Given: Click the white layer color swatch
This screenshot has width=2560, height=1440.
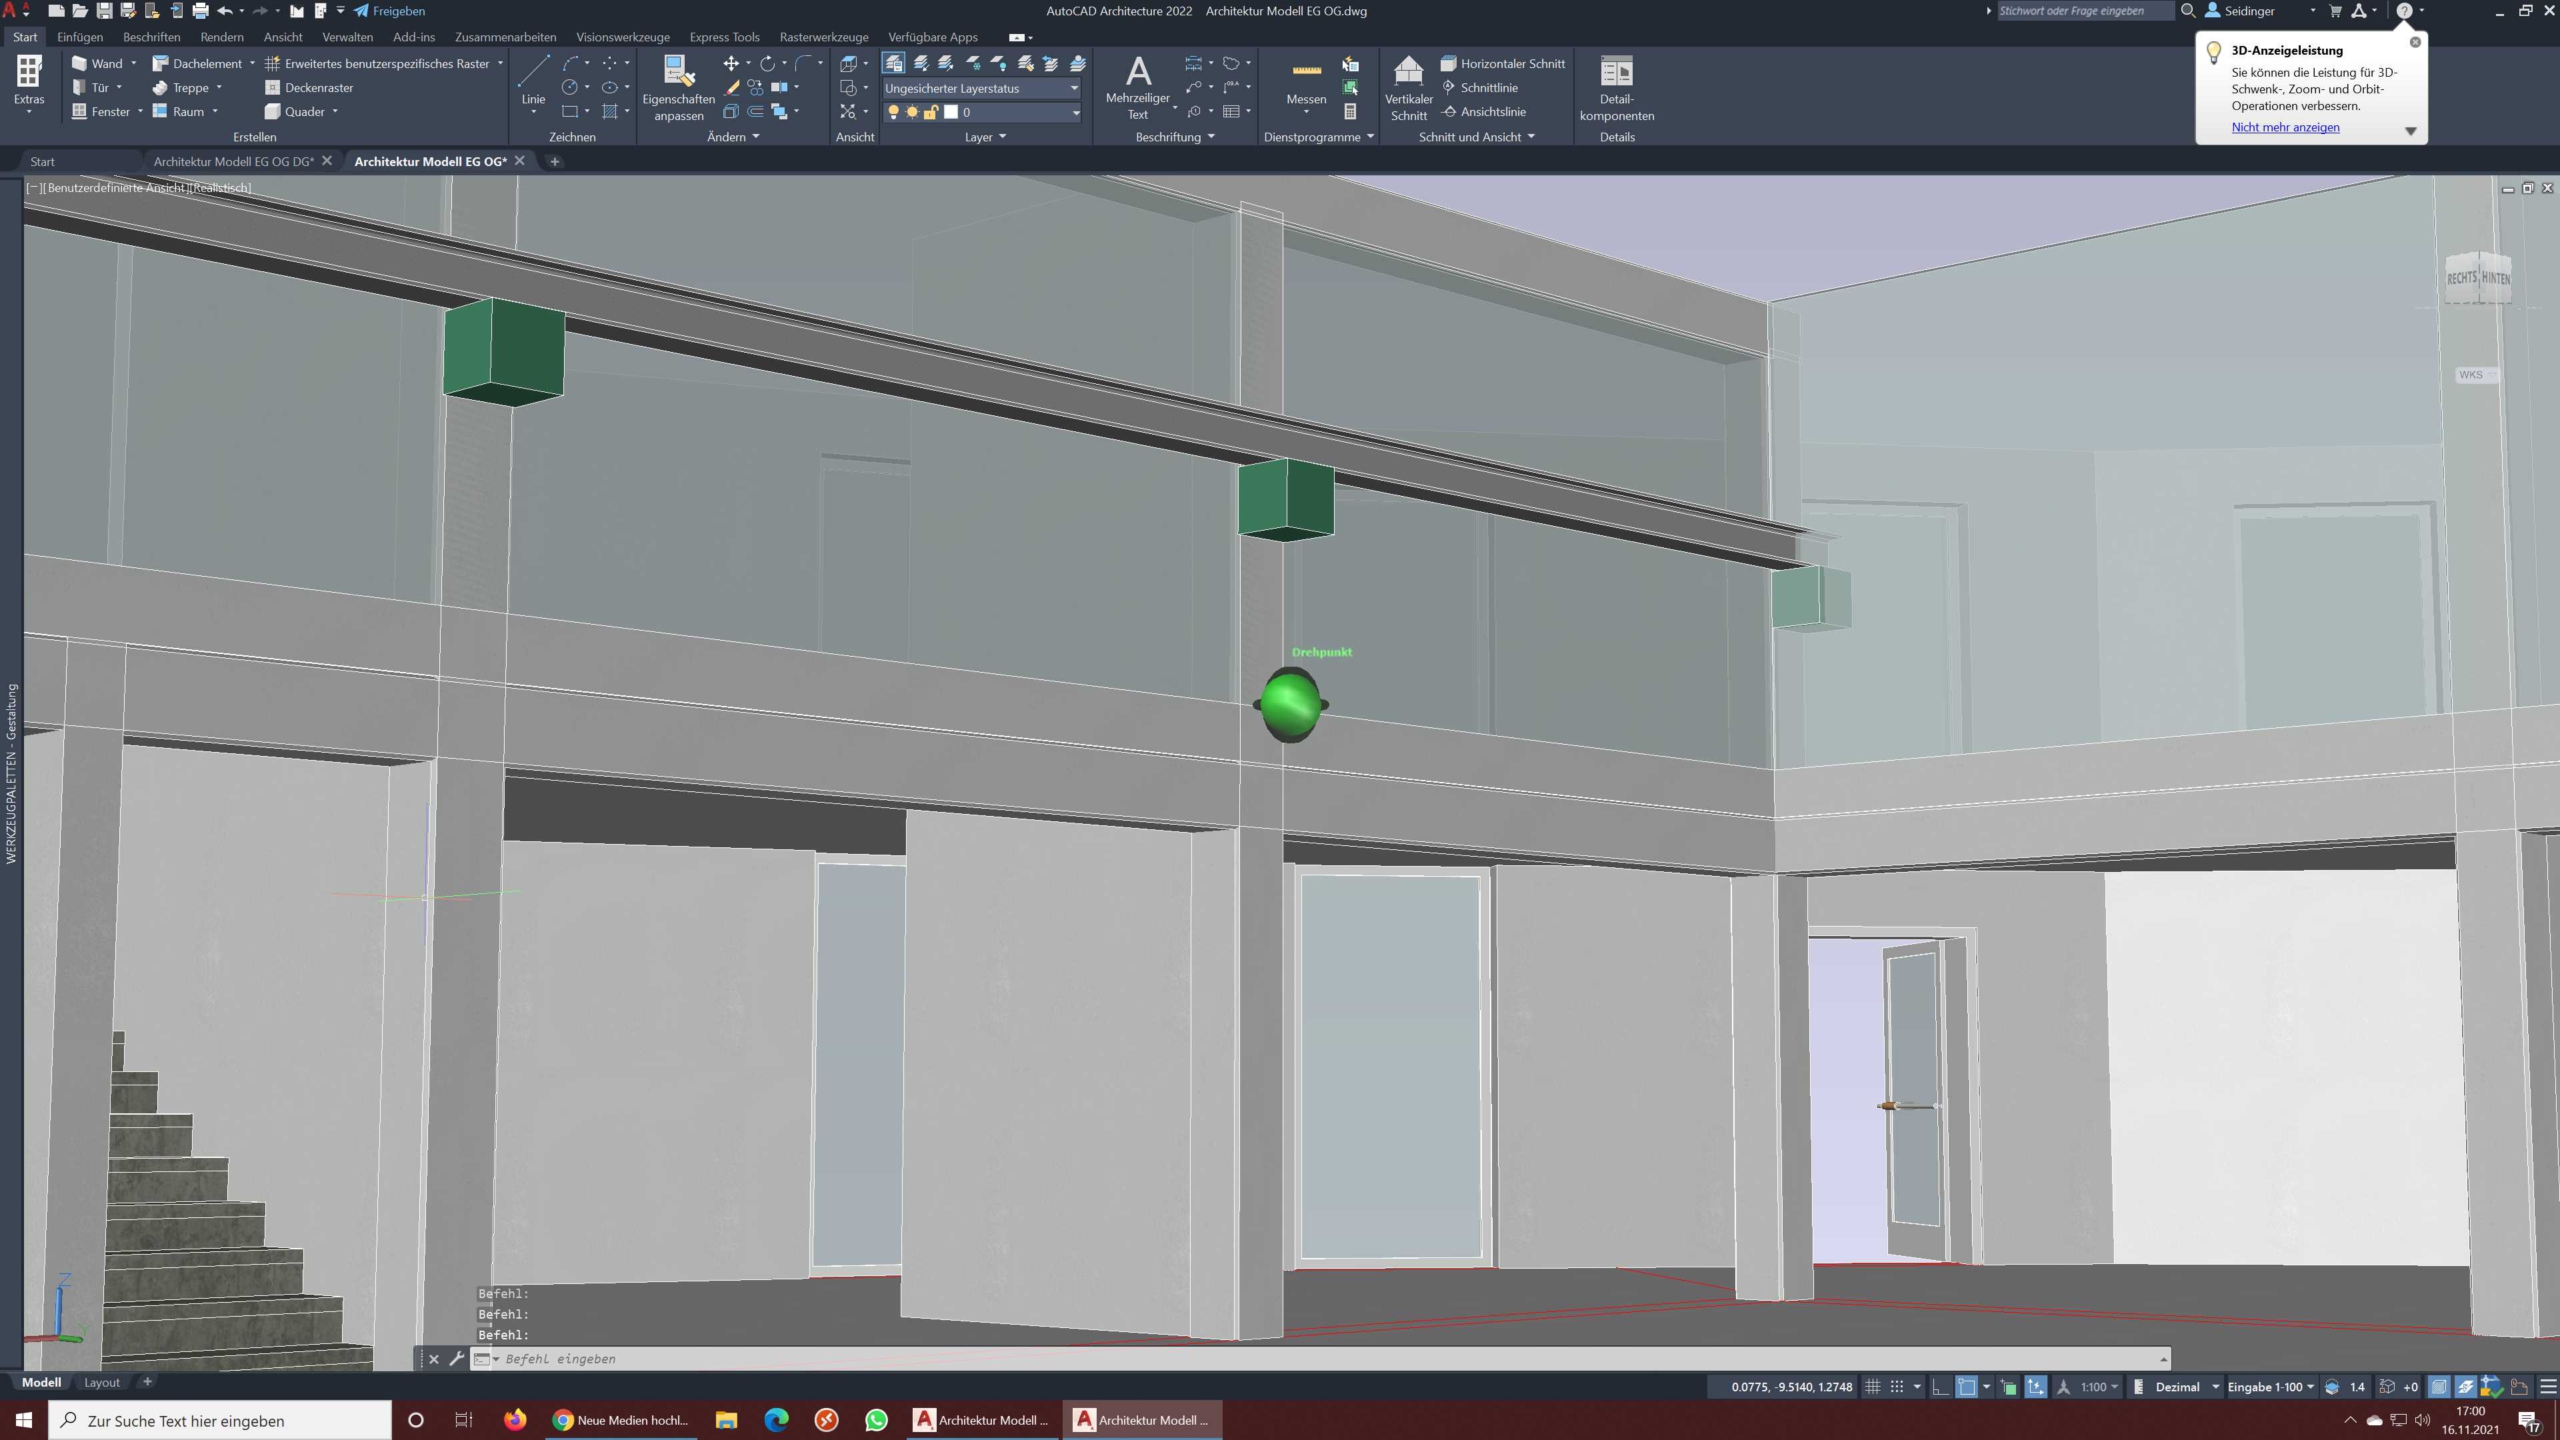Looking at the screenshot, I should [951, 112].
